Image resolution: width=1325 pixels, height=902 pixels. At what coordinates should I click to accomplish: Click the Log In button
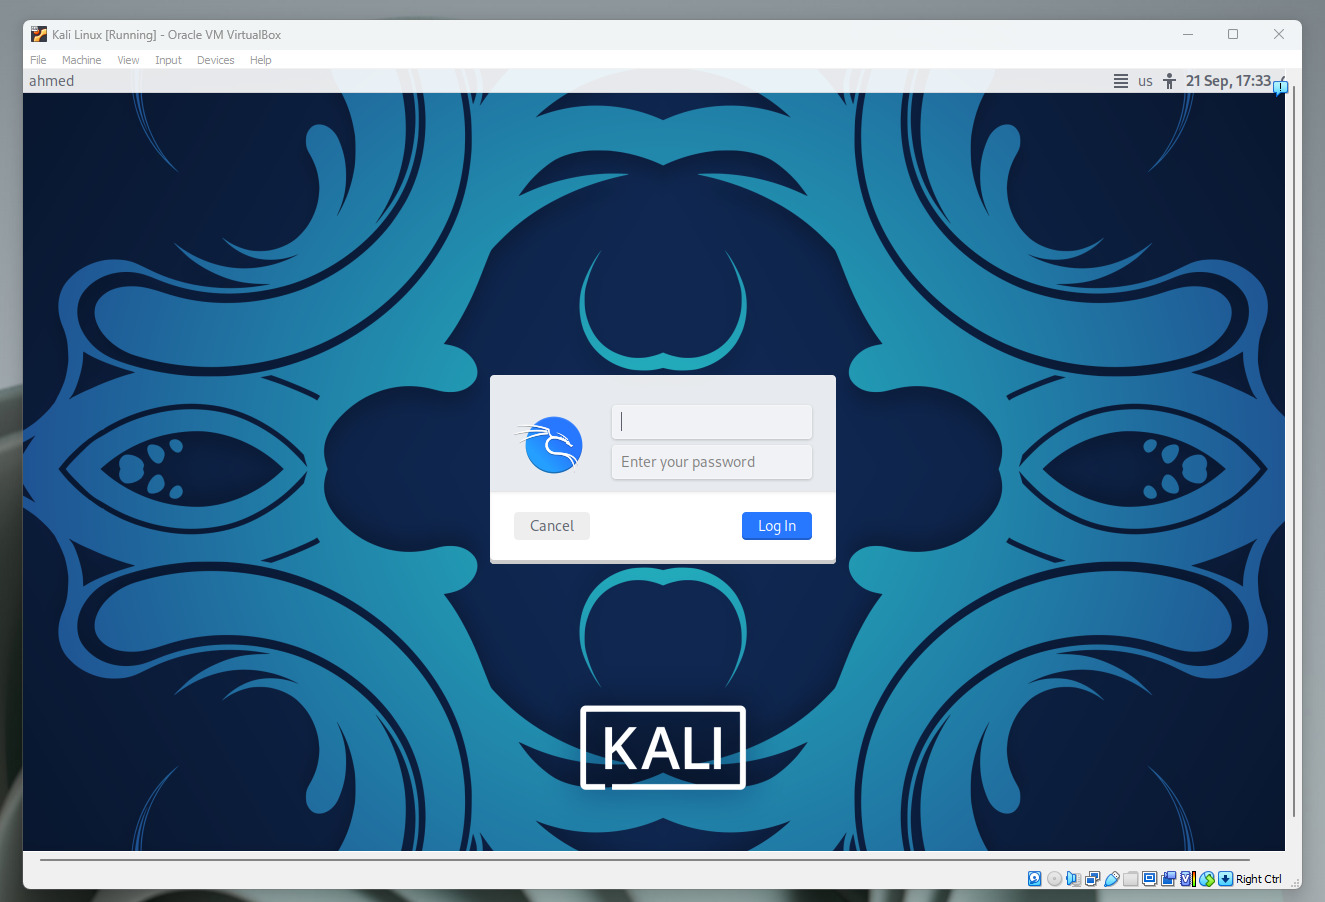coord(777,526)
